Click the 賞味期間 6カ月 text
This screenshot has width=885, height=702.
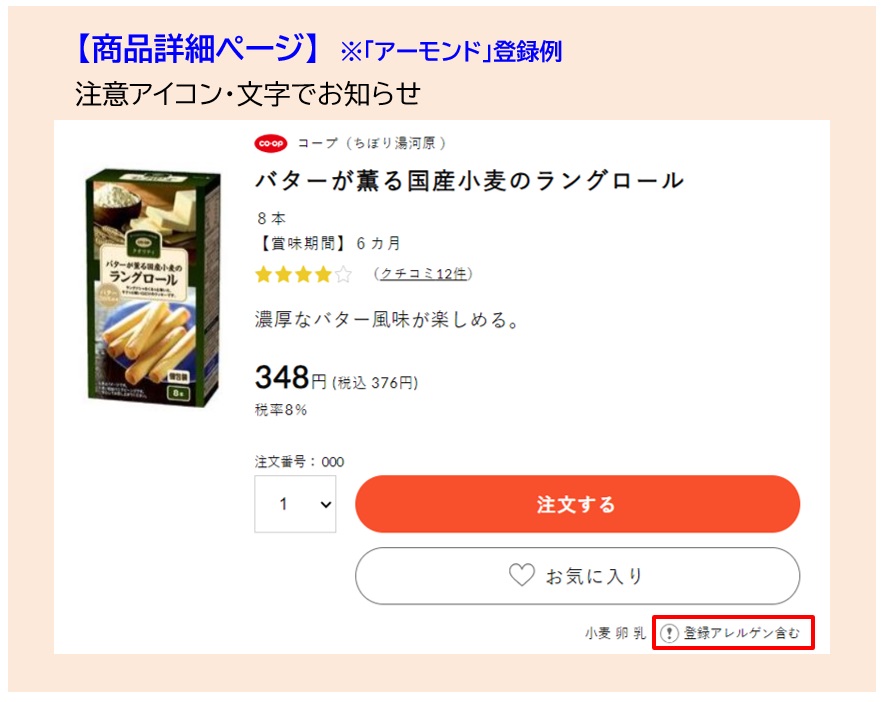(x=329, y=243)
